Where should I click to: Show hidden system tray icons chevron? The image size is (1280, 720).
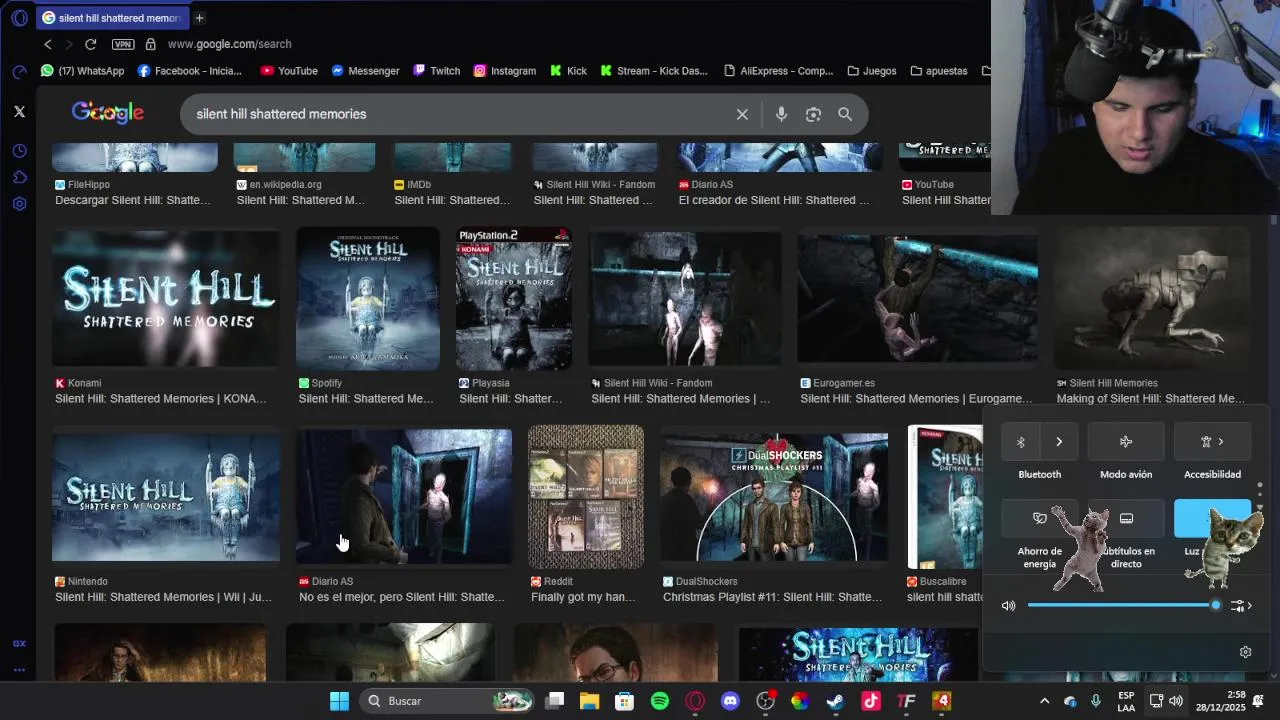1044,701
